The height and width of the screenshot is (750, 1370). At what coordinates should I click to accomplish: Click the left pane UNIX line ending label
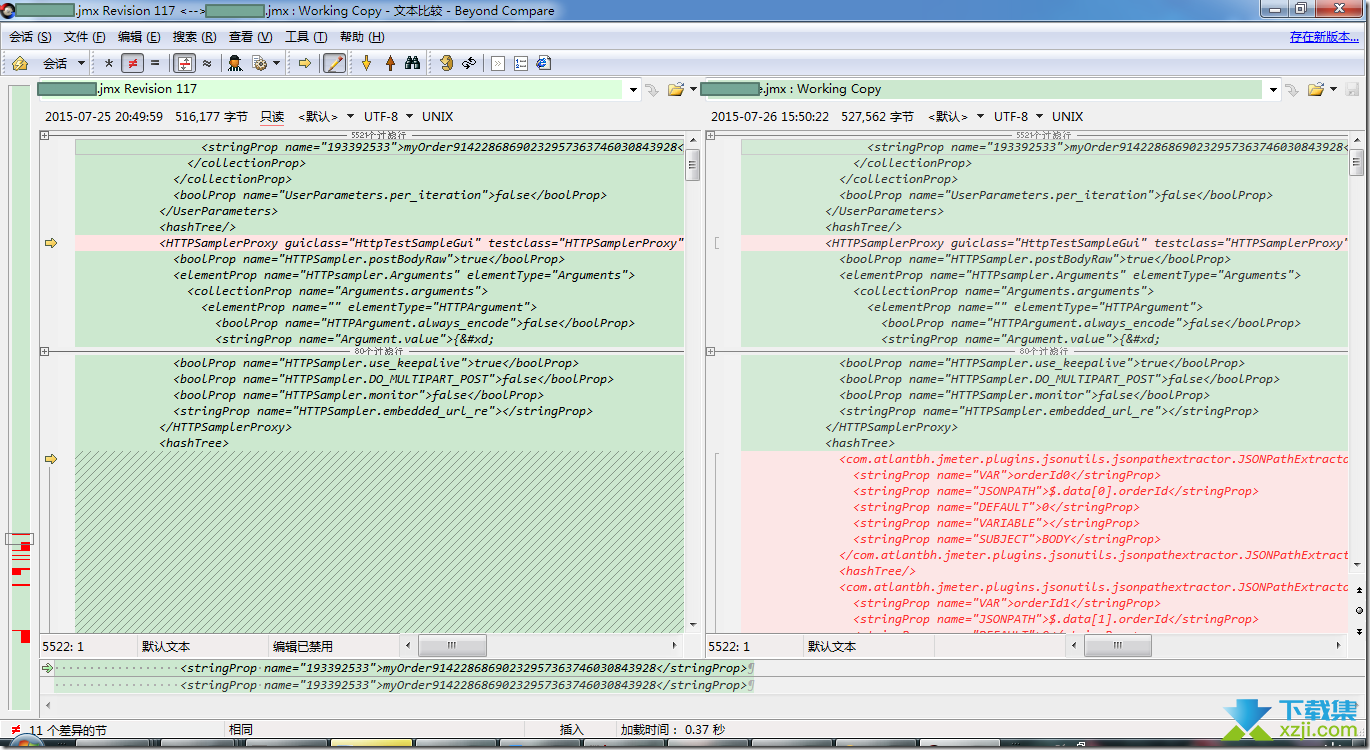pos(437,117)
